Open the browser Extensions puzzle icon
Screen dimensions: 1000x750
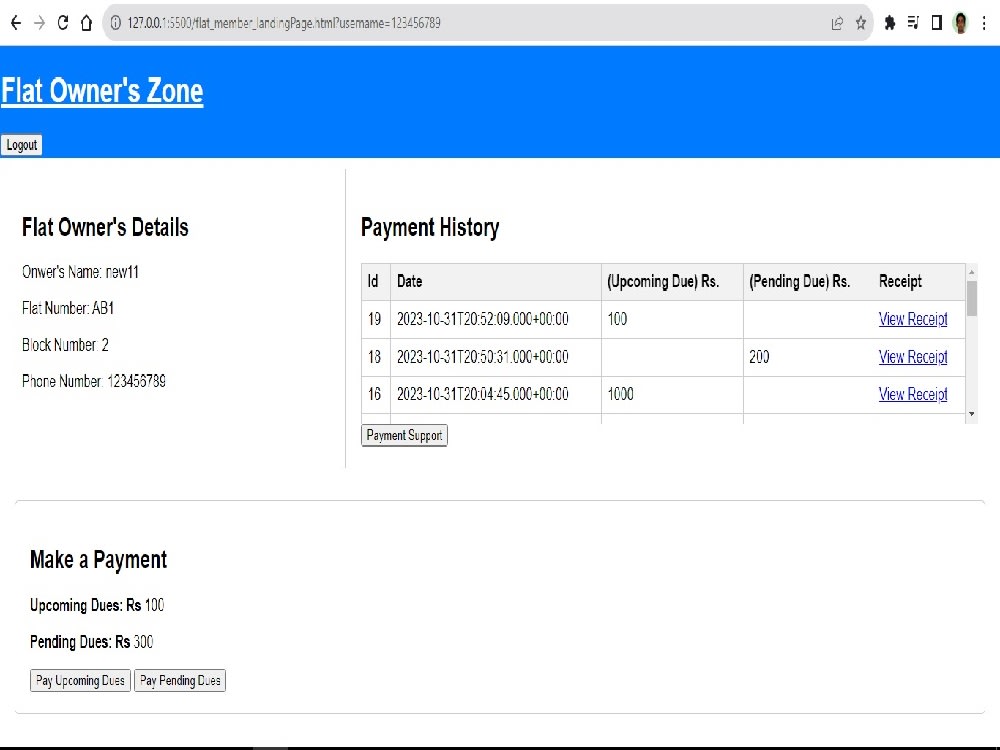click(890, 22)
